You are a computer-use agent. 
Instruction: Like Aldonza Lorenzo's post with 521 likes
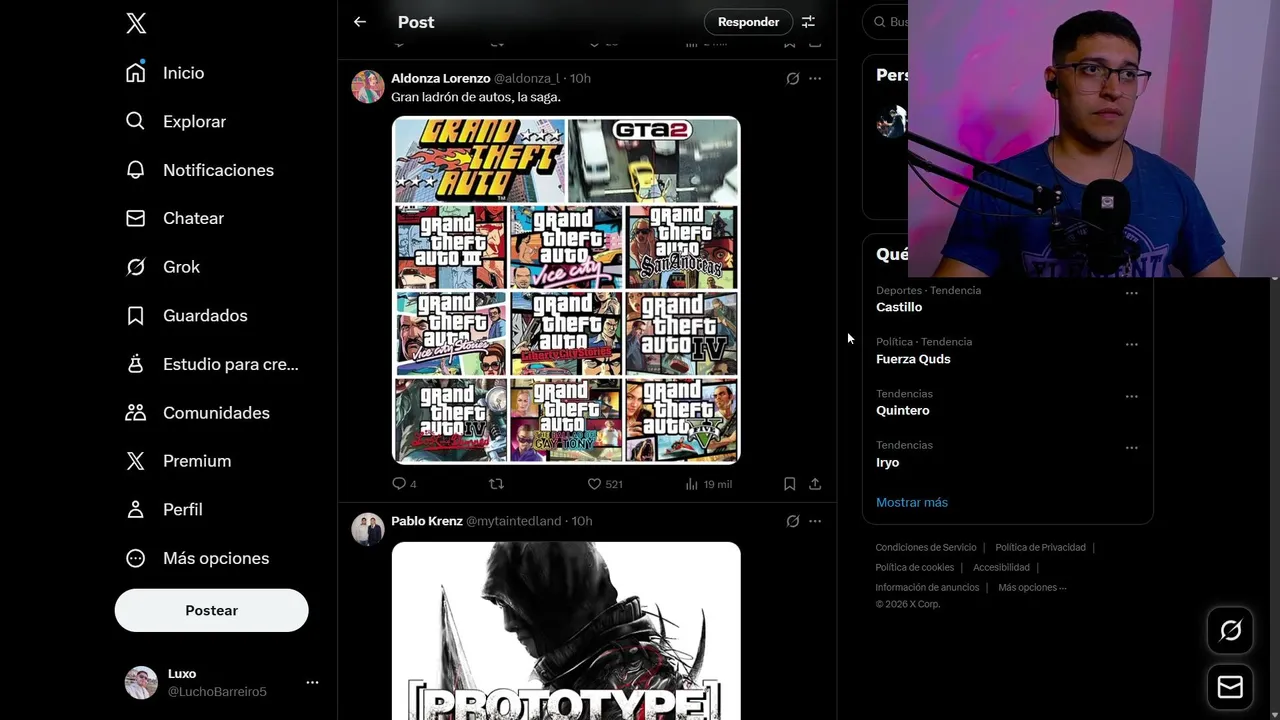point(604,484)
